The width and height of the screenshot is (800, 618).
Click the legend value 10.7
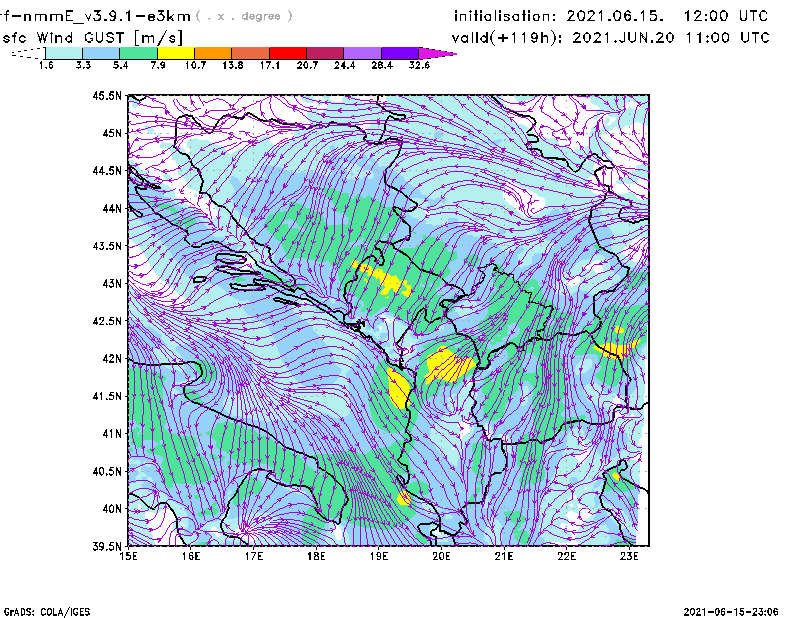pyautogui.click(x=195, y=65)
